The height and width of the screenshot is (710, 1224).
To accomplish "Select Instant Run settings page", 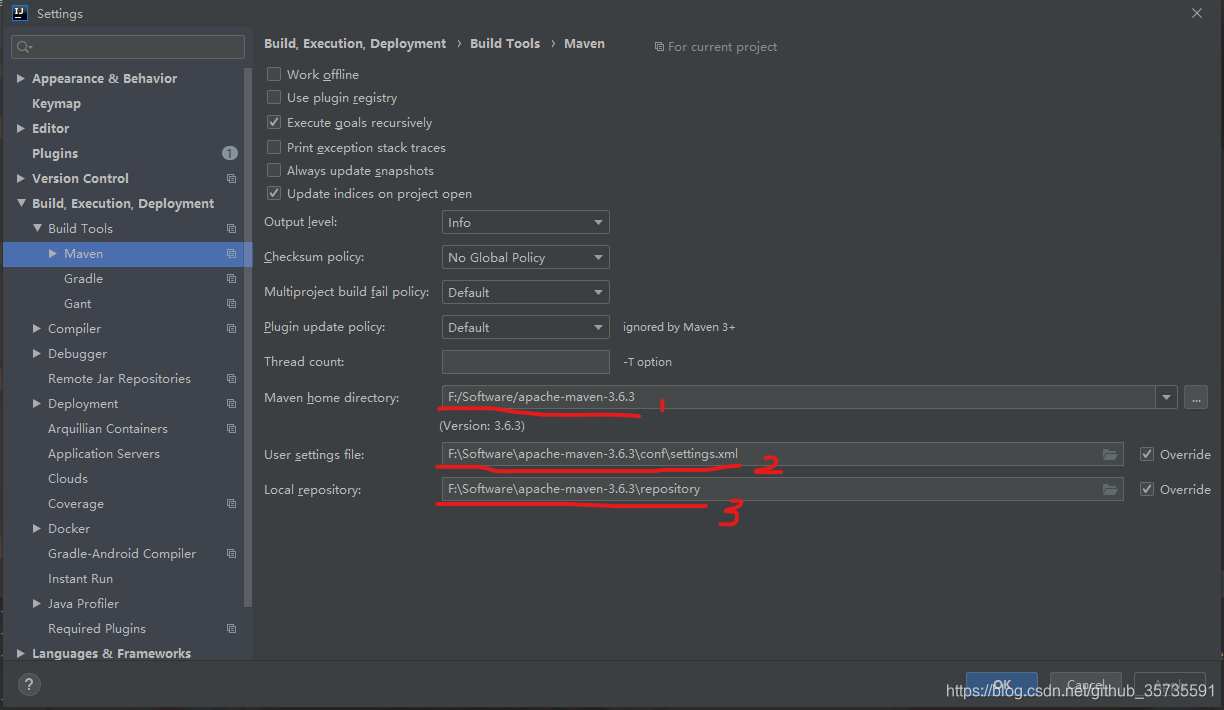I will tap(80, 579).
